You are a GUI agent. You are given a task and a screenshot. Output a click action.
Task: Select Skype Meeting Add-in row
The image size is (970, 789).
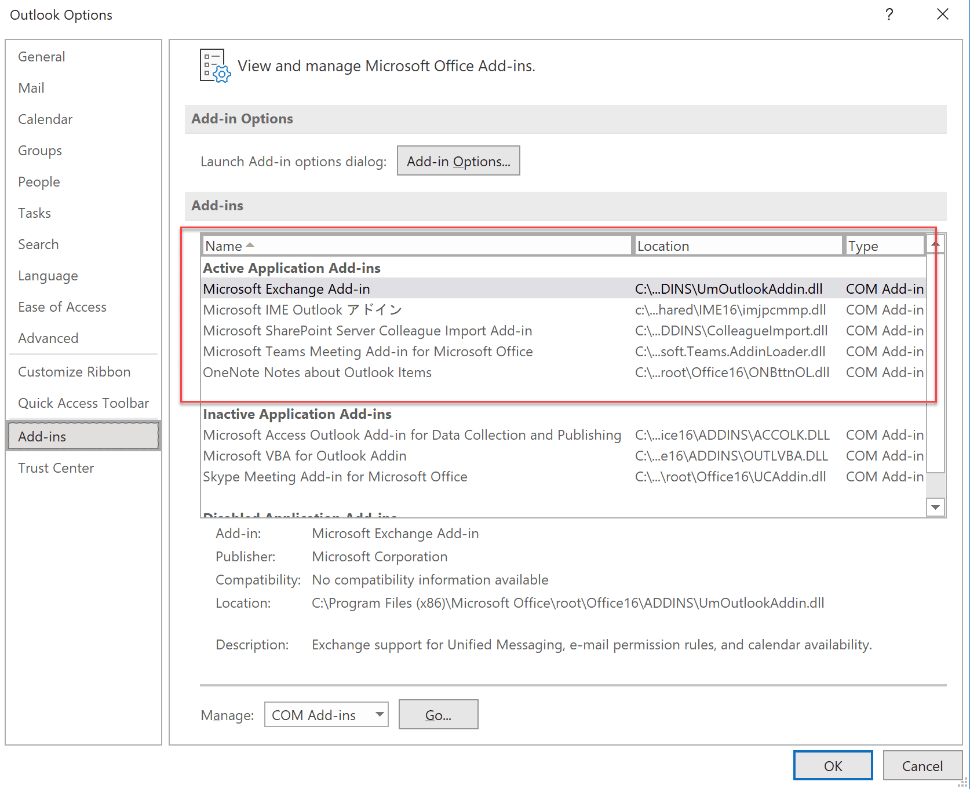tap(564, 476)
